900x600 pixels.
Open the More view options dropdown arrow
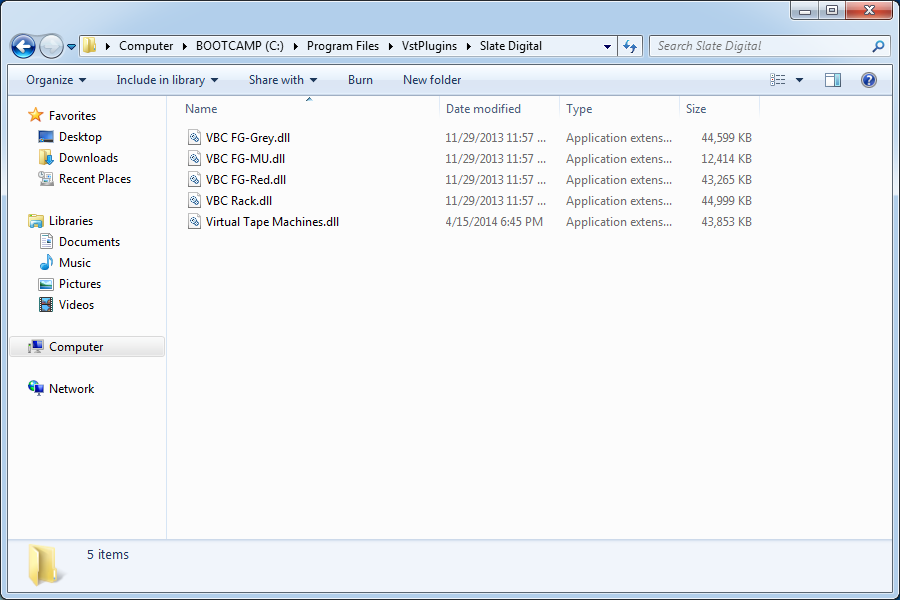point(799,80)
